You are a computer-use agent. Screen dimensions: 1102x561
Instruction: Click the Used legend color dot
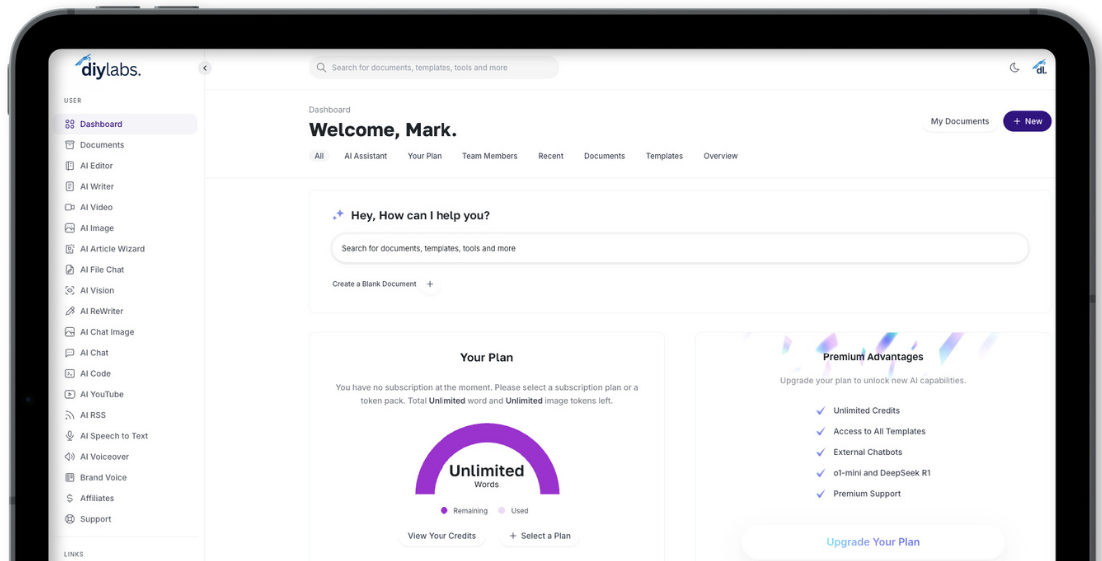pyautogui.click(x=502, y=511)
